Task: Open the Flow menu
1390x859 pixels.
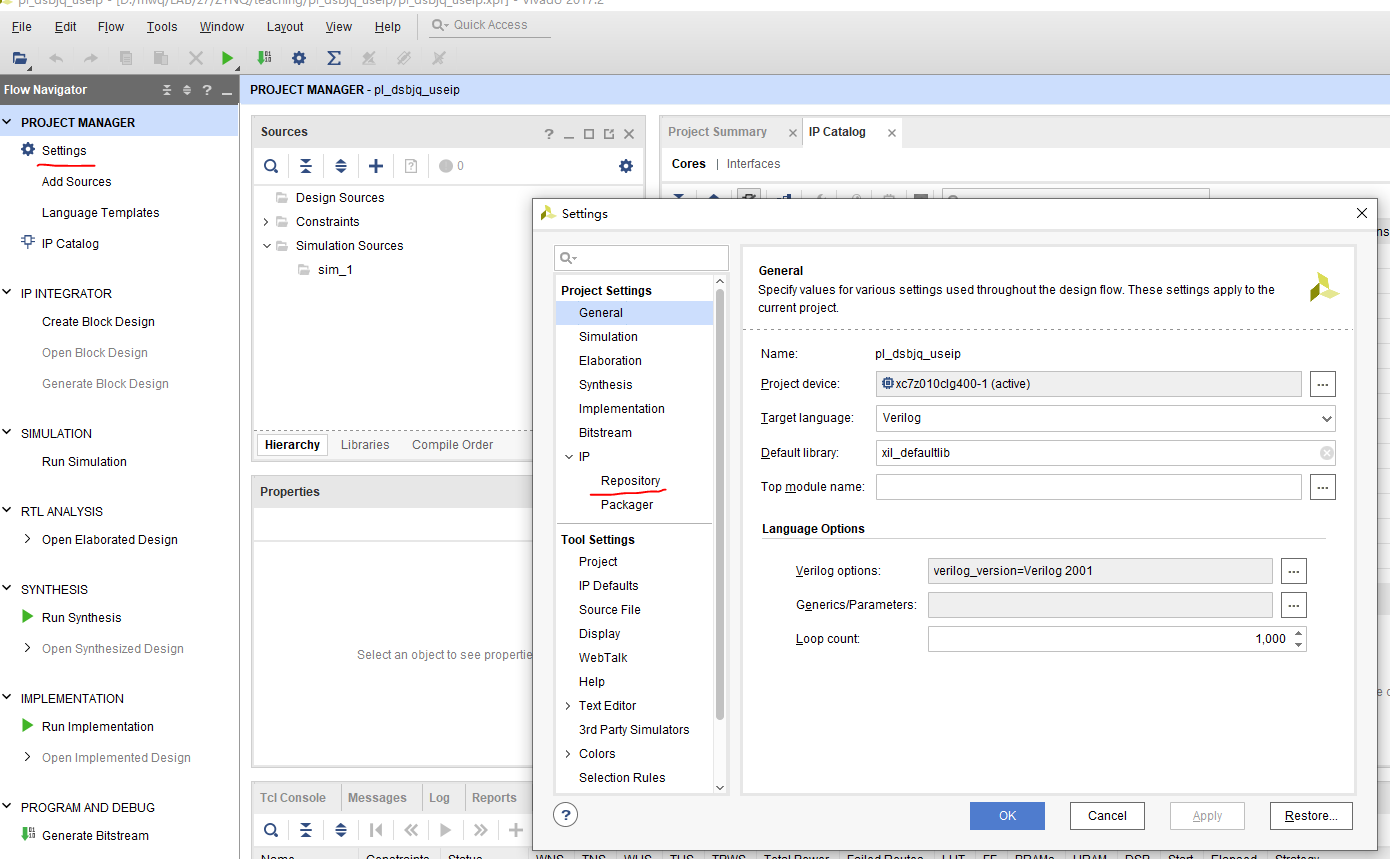Action: 111,27
